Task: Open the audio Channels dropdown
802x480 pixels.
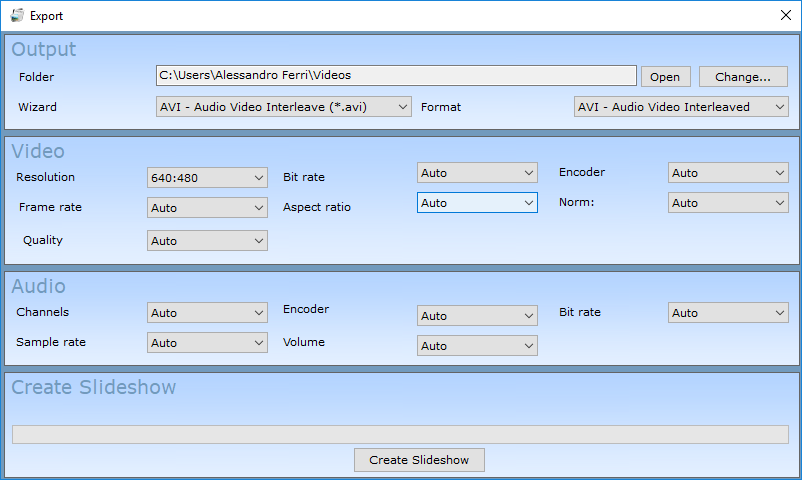Action: click(207, 313)
